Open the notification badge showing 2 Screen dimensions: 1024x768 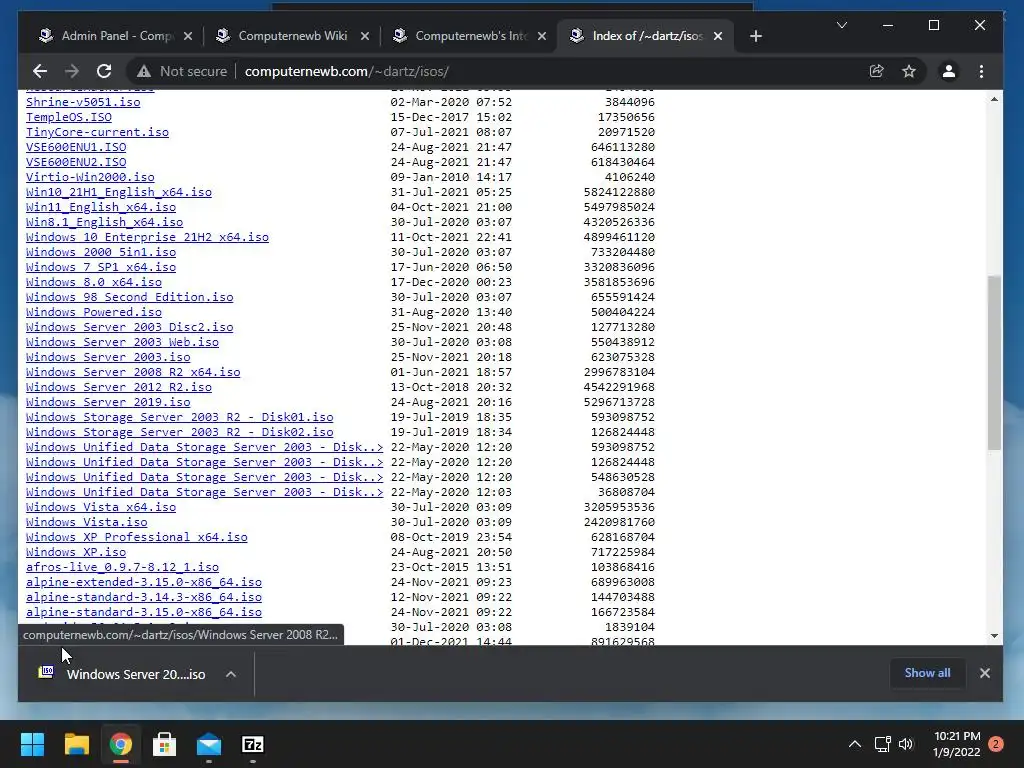996,744
